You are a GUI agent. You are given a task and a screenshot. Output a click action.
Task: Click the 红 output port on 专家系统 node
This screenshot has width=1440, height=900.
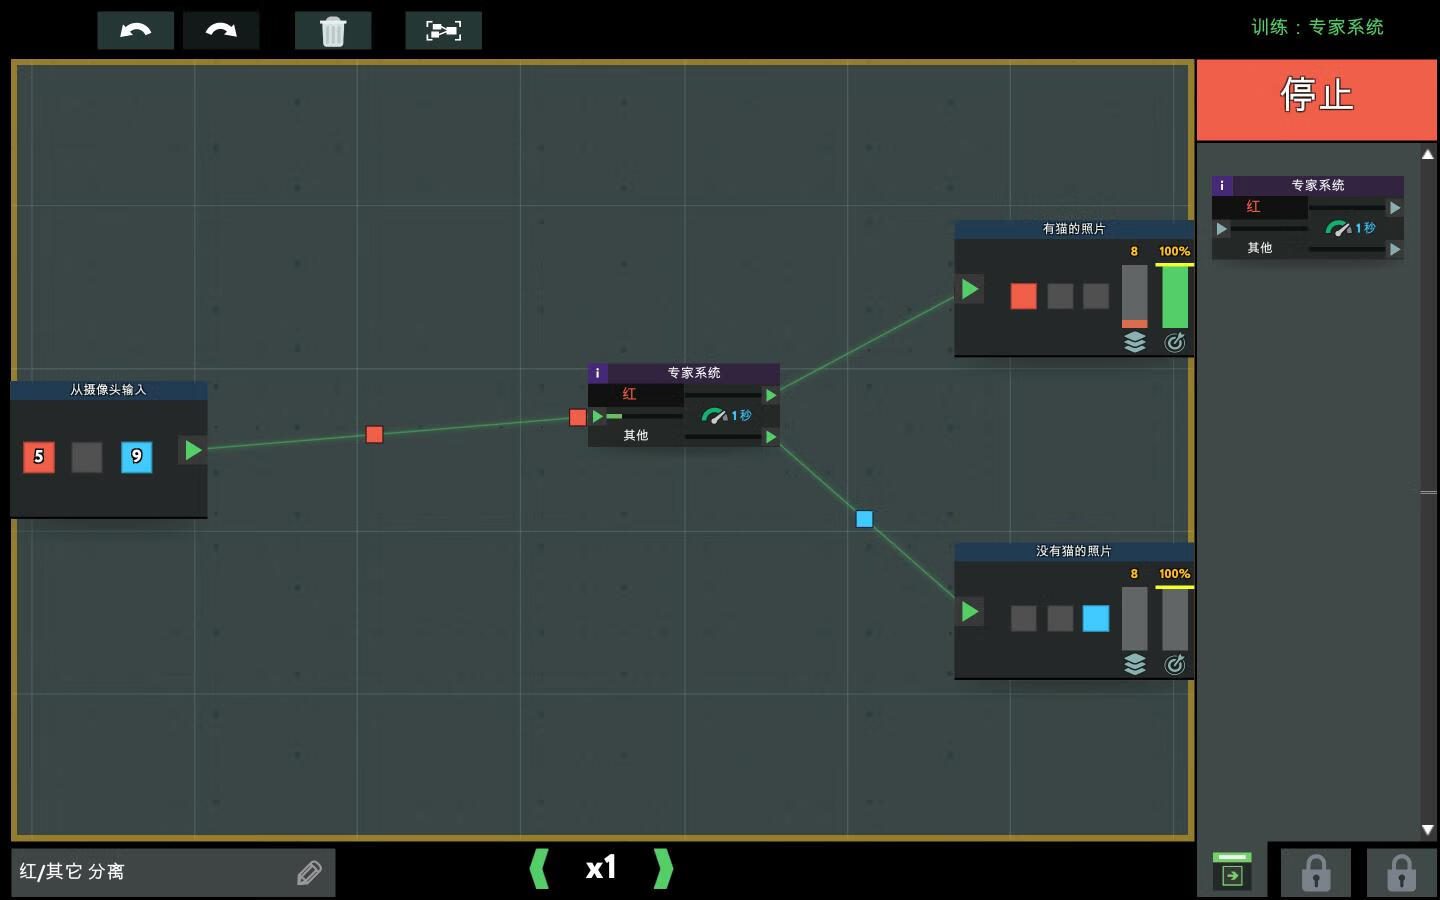pos(770,395)
